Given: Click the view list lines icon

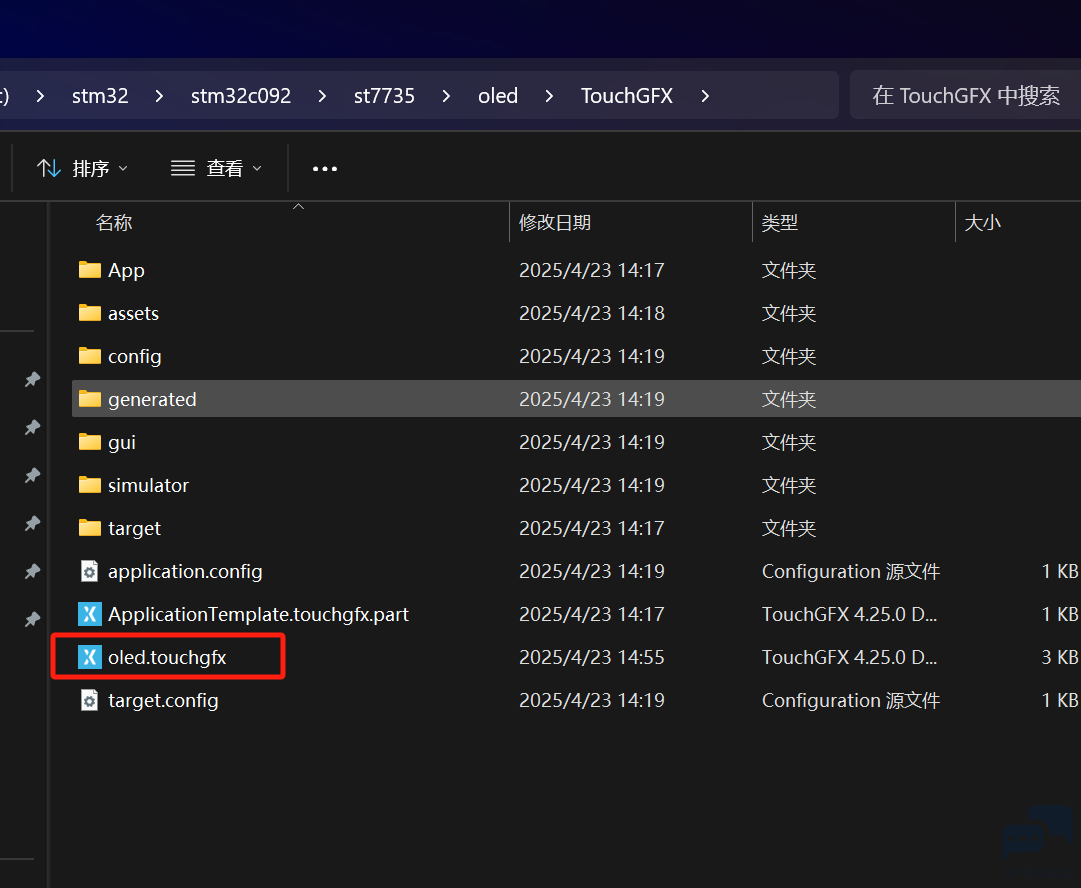Looking at the screenshot, I should tap(183, 168).
